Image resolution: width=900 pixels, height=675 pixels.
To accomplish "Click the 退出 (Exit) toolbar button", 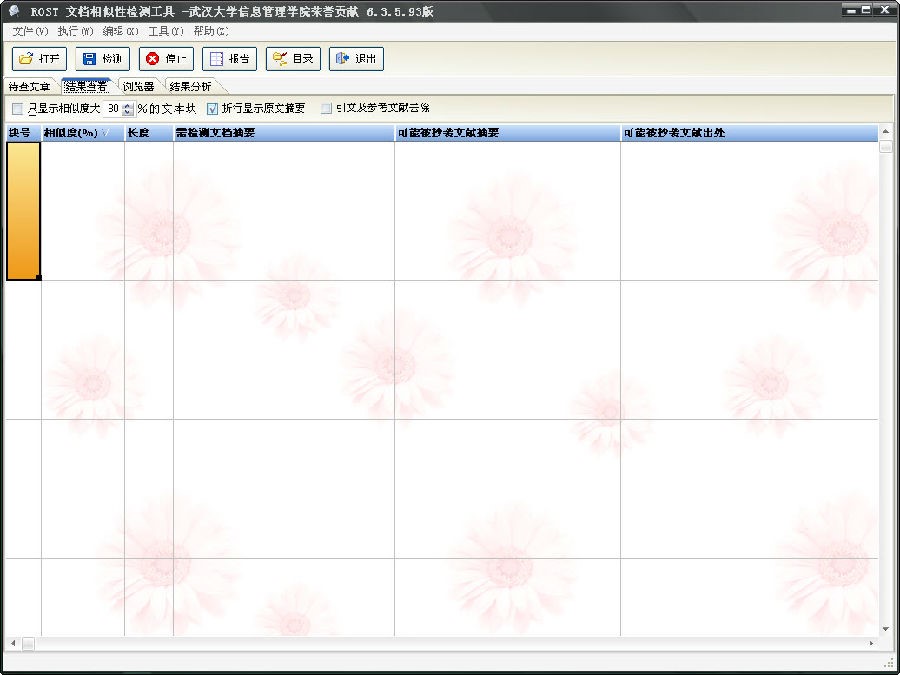I will 356,59.
